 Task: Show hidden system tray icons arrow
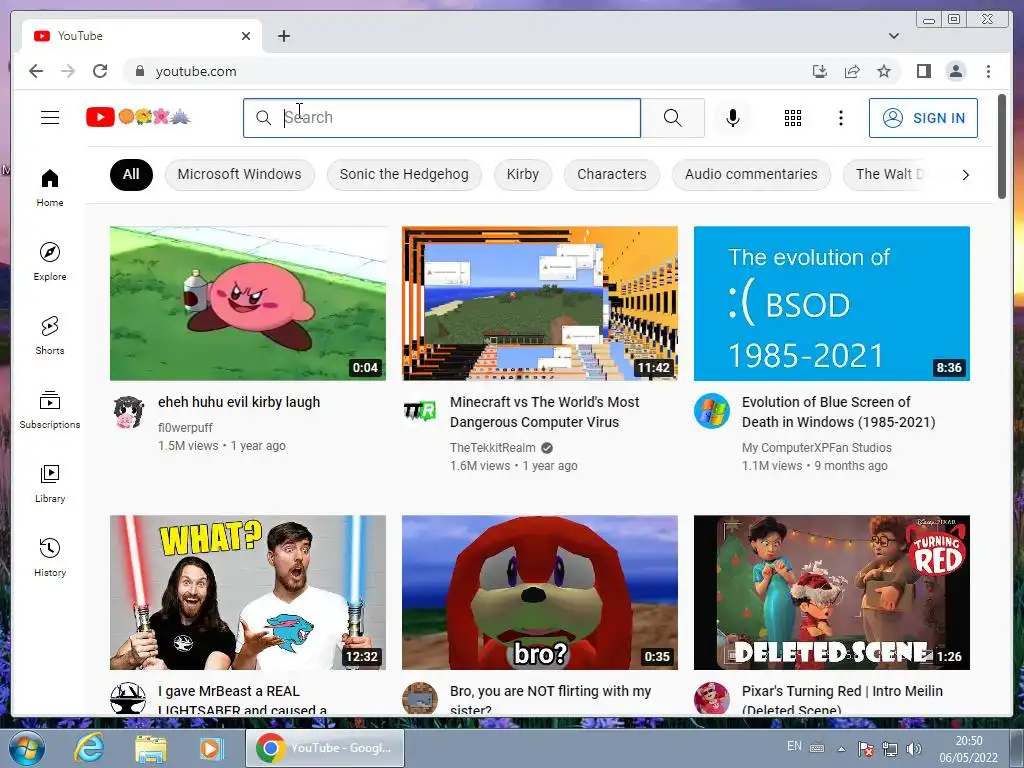841,748
